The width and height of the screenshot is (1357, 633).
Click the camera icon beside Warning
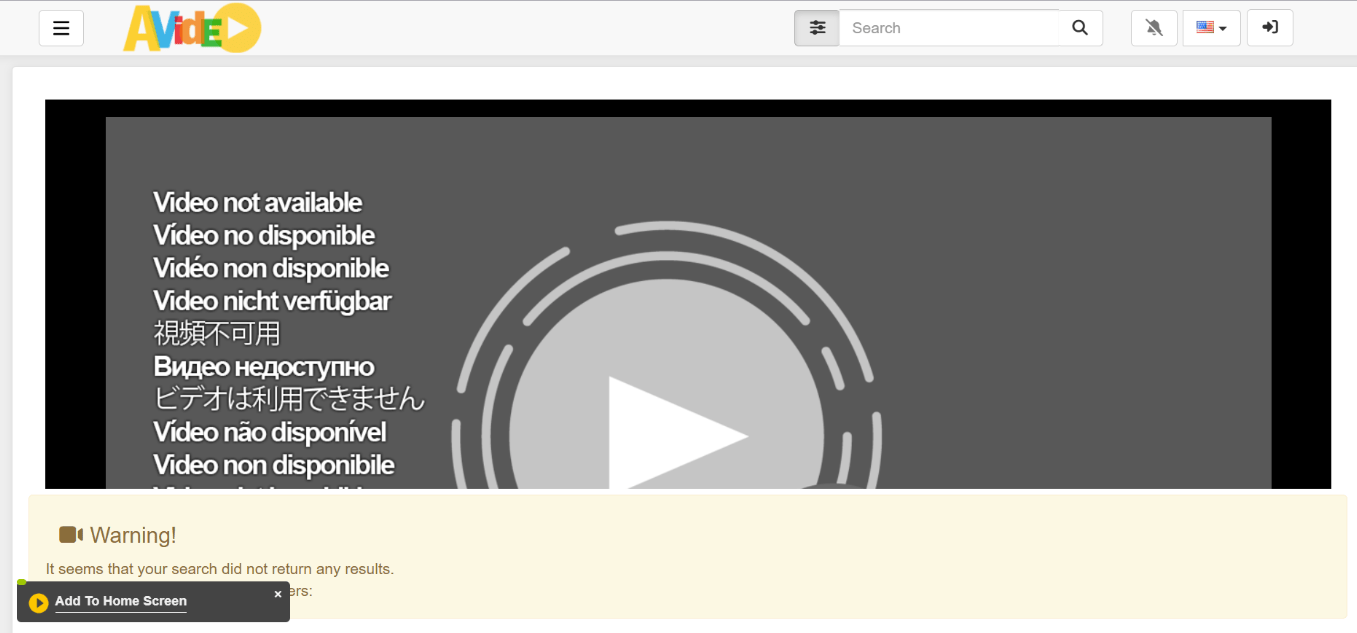tap(71, 535)
